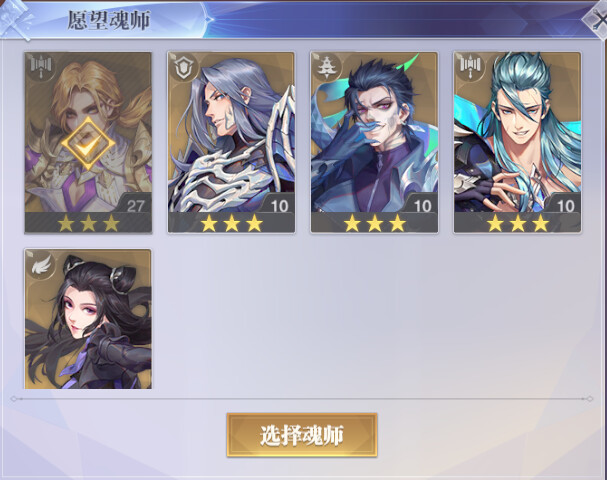Click the 选择魂师 confirm button
This screenshot has width=607, height=480.
point(302,435)
